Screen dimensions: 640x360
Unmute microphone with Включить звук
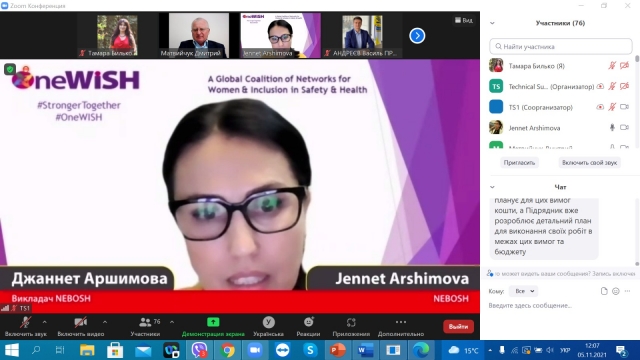[x=25, y=327]
